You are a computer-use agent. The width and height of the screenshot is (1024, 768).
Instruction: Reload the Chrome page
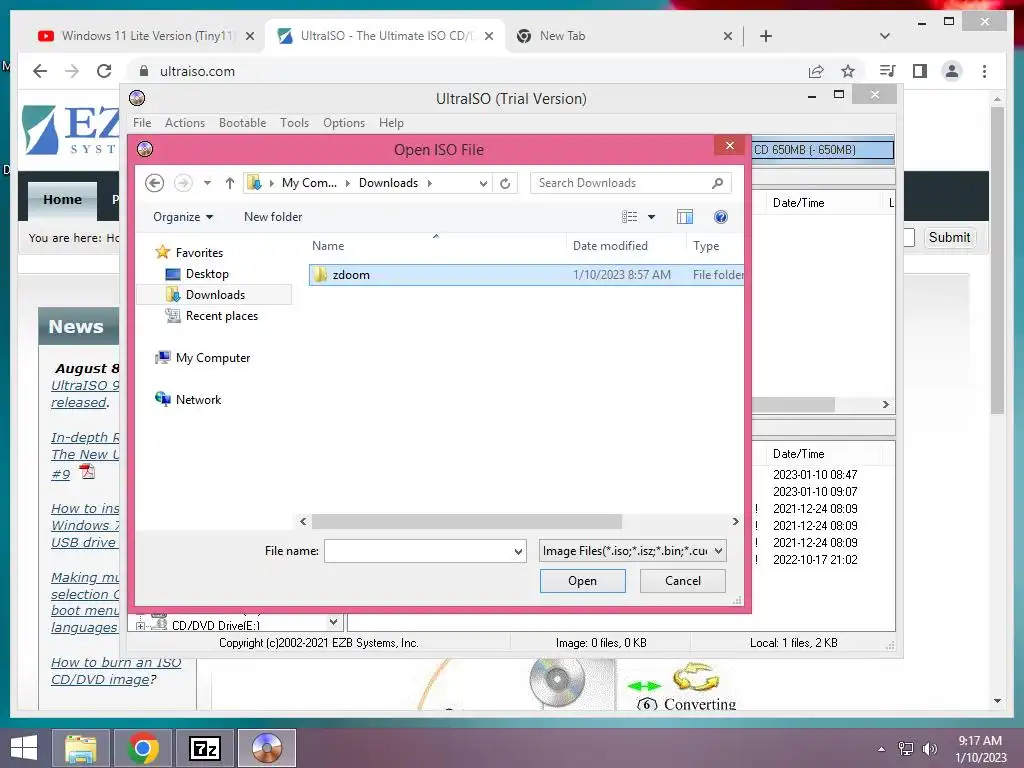(x=104, y=71)
